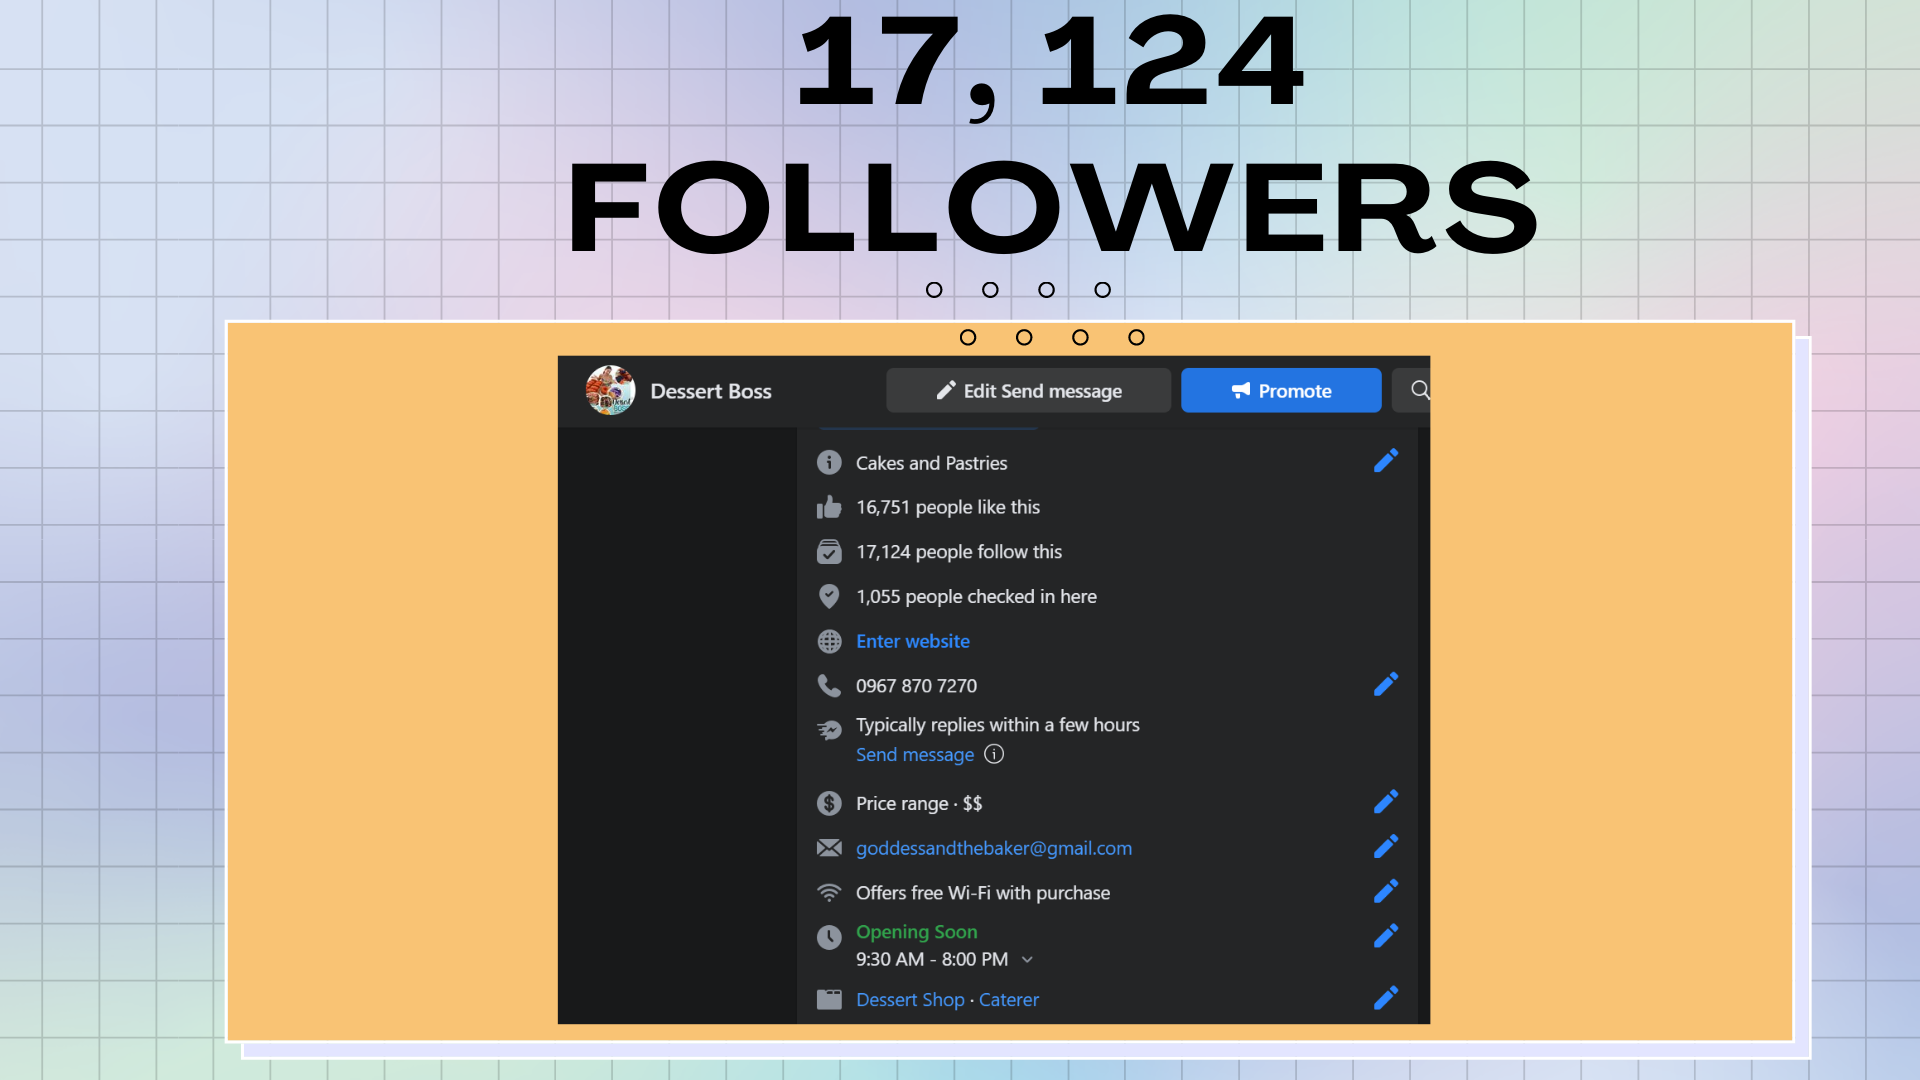The width and height of the screenshot is (1920, 1080).
Task: Click the info icon next to Send message
Action: [994, 754]
